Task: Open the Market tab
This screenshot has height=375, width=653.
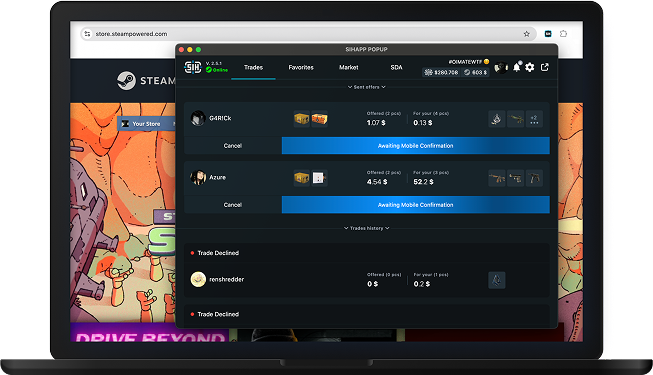Action: [349, 67]
